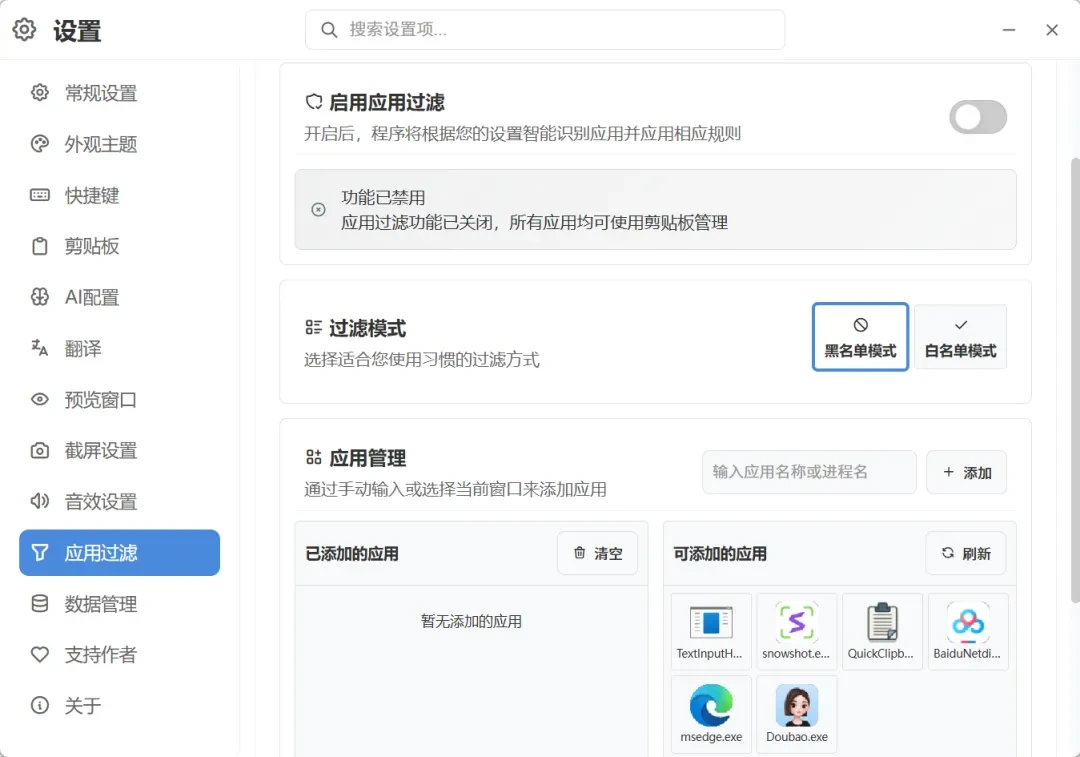
Task: Click the grid icon beside 应用管理
Action: (x=313, y=457)
